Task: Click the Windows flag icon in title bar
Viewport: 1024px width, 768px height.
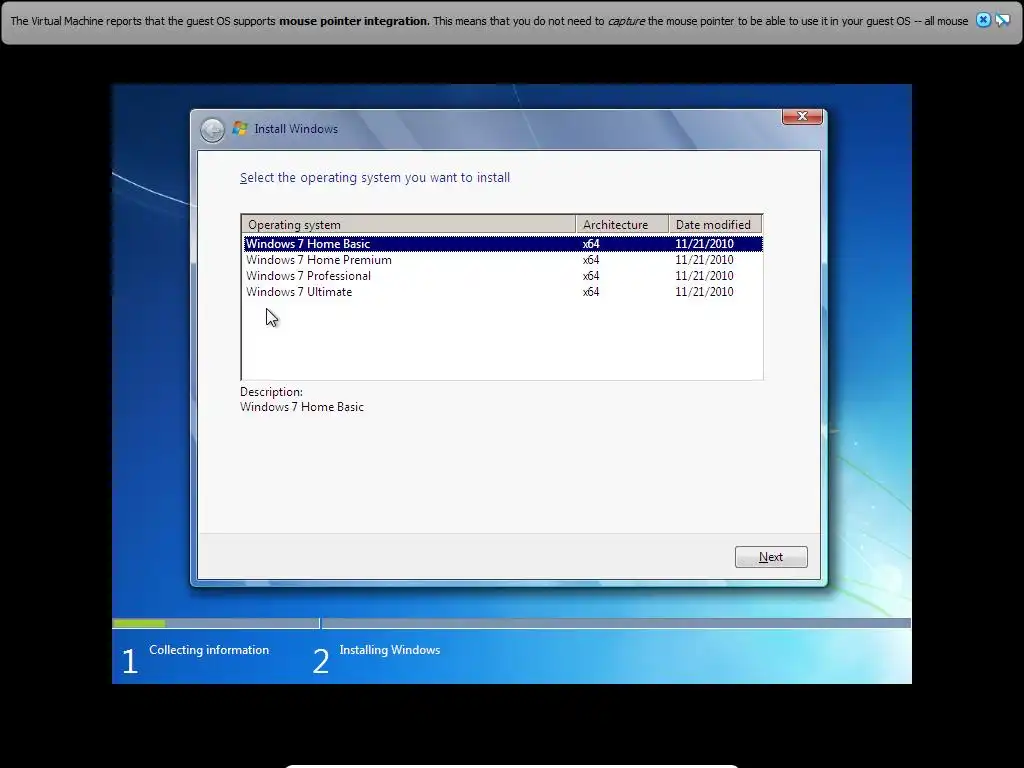Action: 240,129
